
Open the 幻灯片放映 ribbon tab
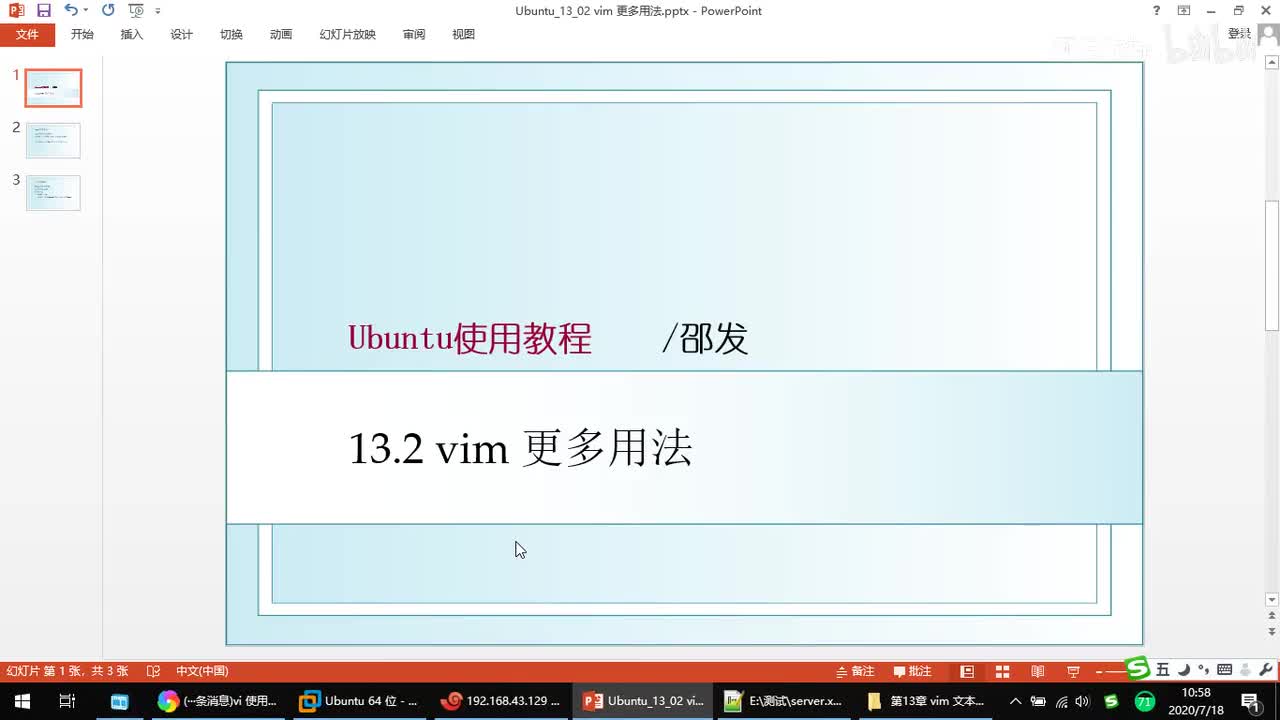[348, 34]
